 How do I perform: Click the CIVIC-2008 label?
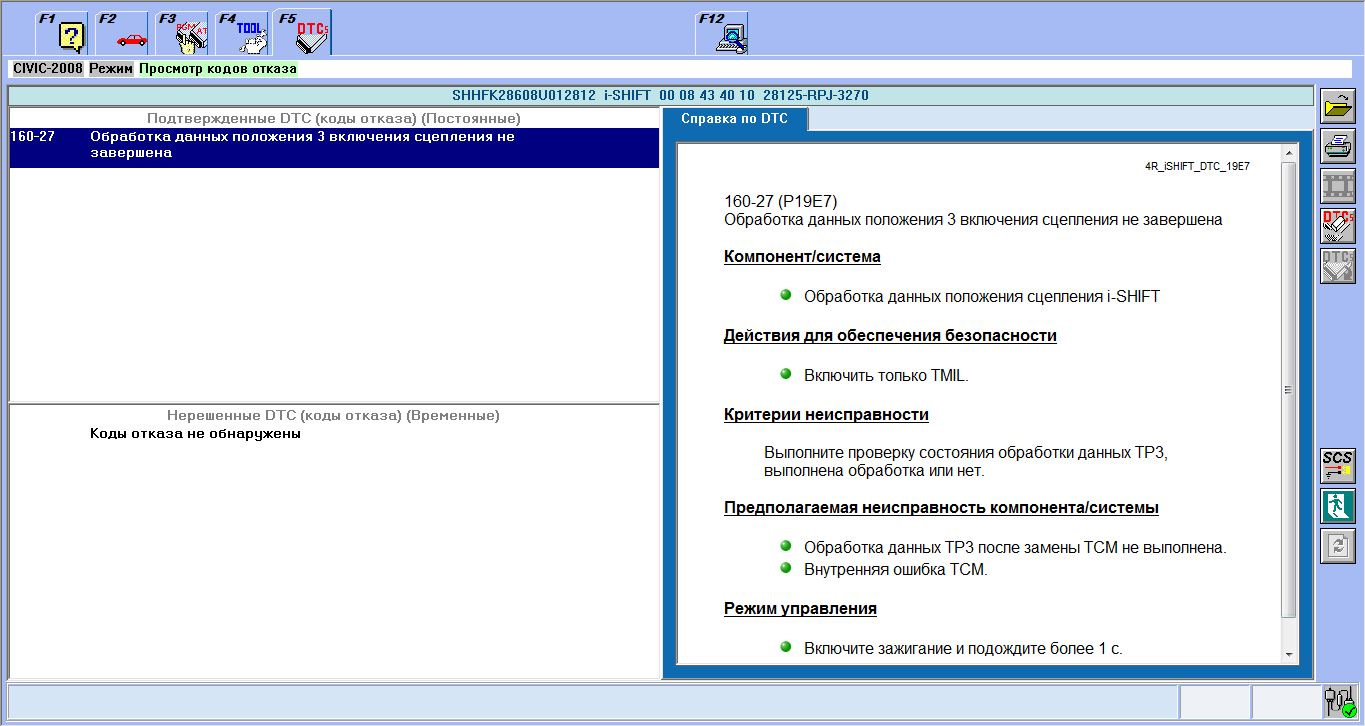point(48,69)
